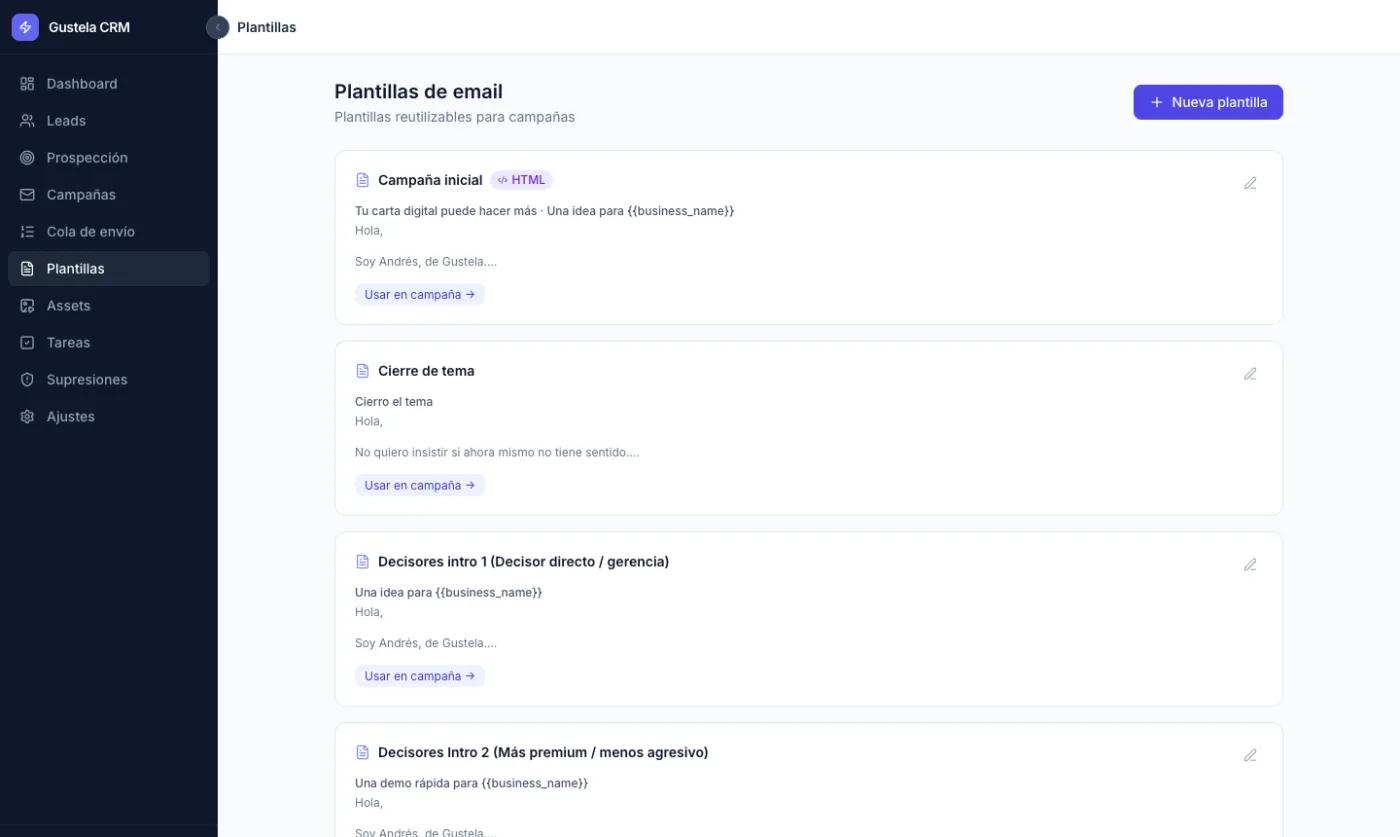Click the Campaña inicial template title
1400x837 pixels.
pyautogui.click(x=430, y=180)
